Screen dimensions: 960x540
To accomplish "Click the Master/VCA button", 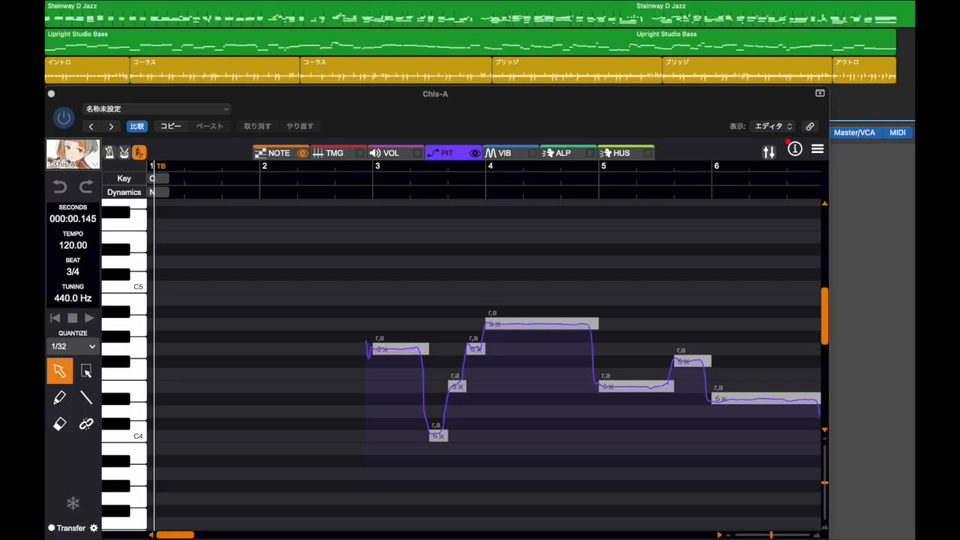I will (854, 132).
